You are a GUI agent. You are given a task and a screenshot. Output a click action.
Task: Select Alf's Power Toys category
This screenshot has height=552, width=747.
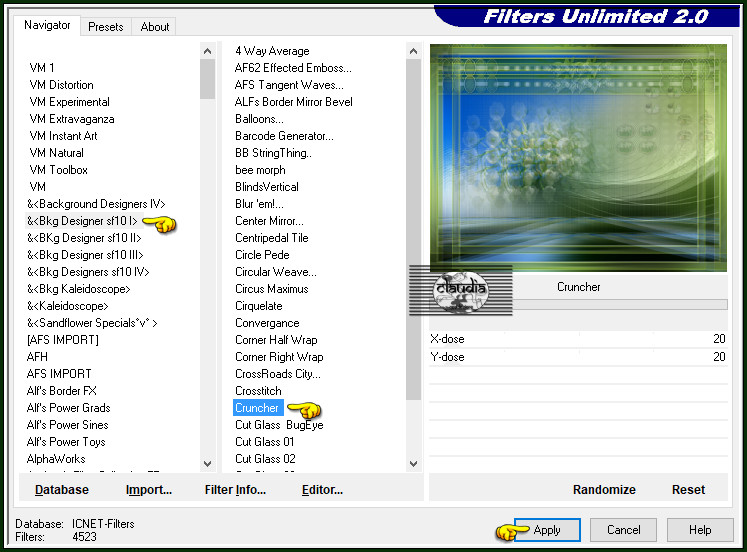(x=66, y=442)
